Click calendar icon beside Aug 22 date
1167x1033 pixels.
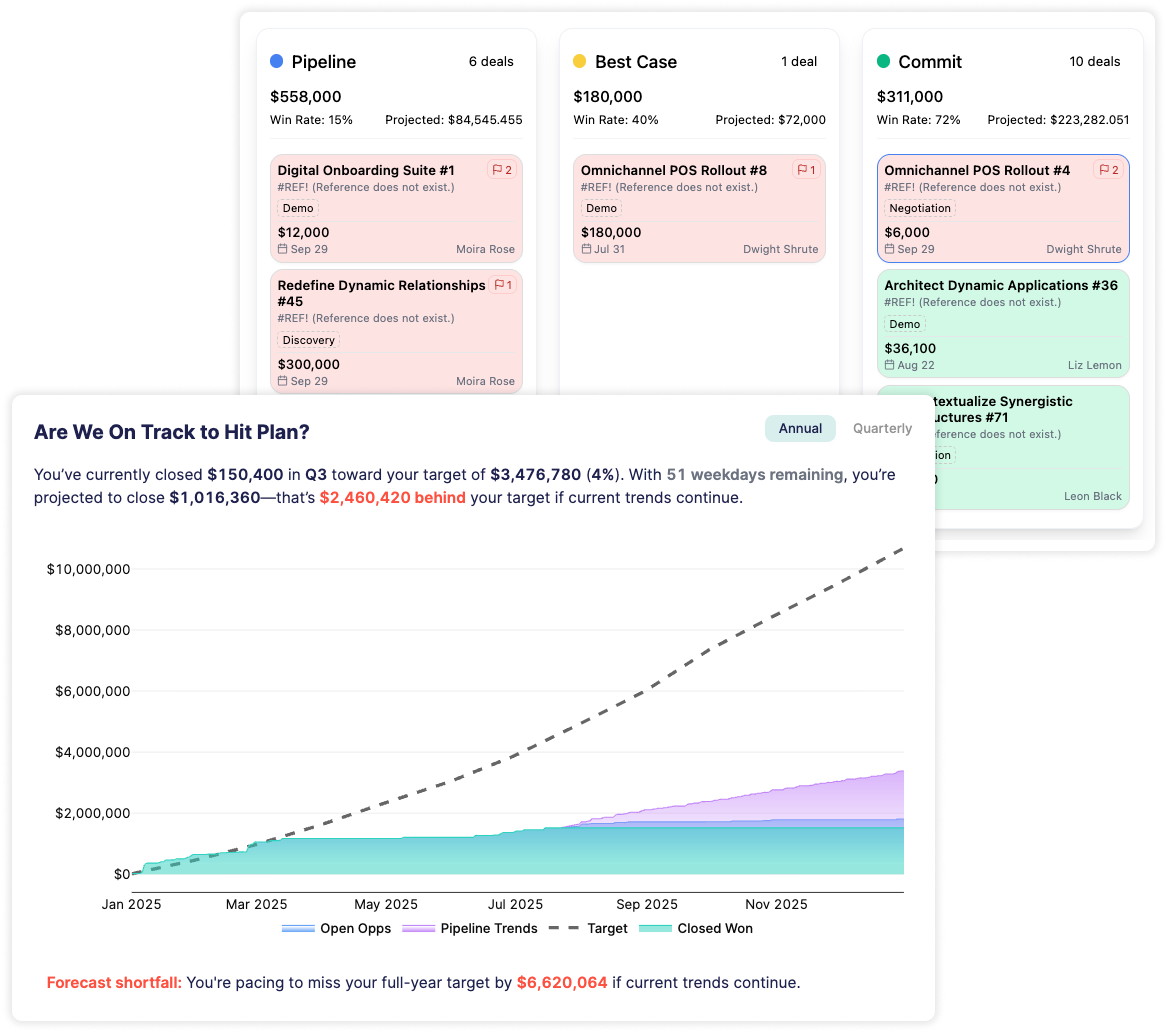[x=890, y=365]
